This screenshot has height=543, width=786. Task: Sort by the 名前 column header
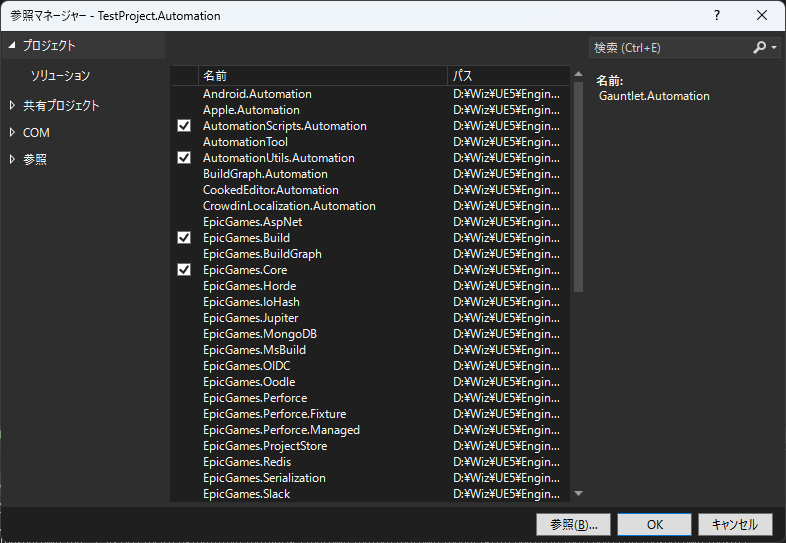tap(323, 76)
